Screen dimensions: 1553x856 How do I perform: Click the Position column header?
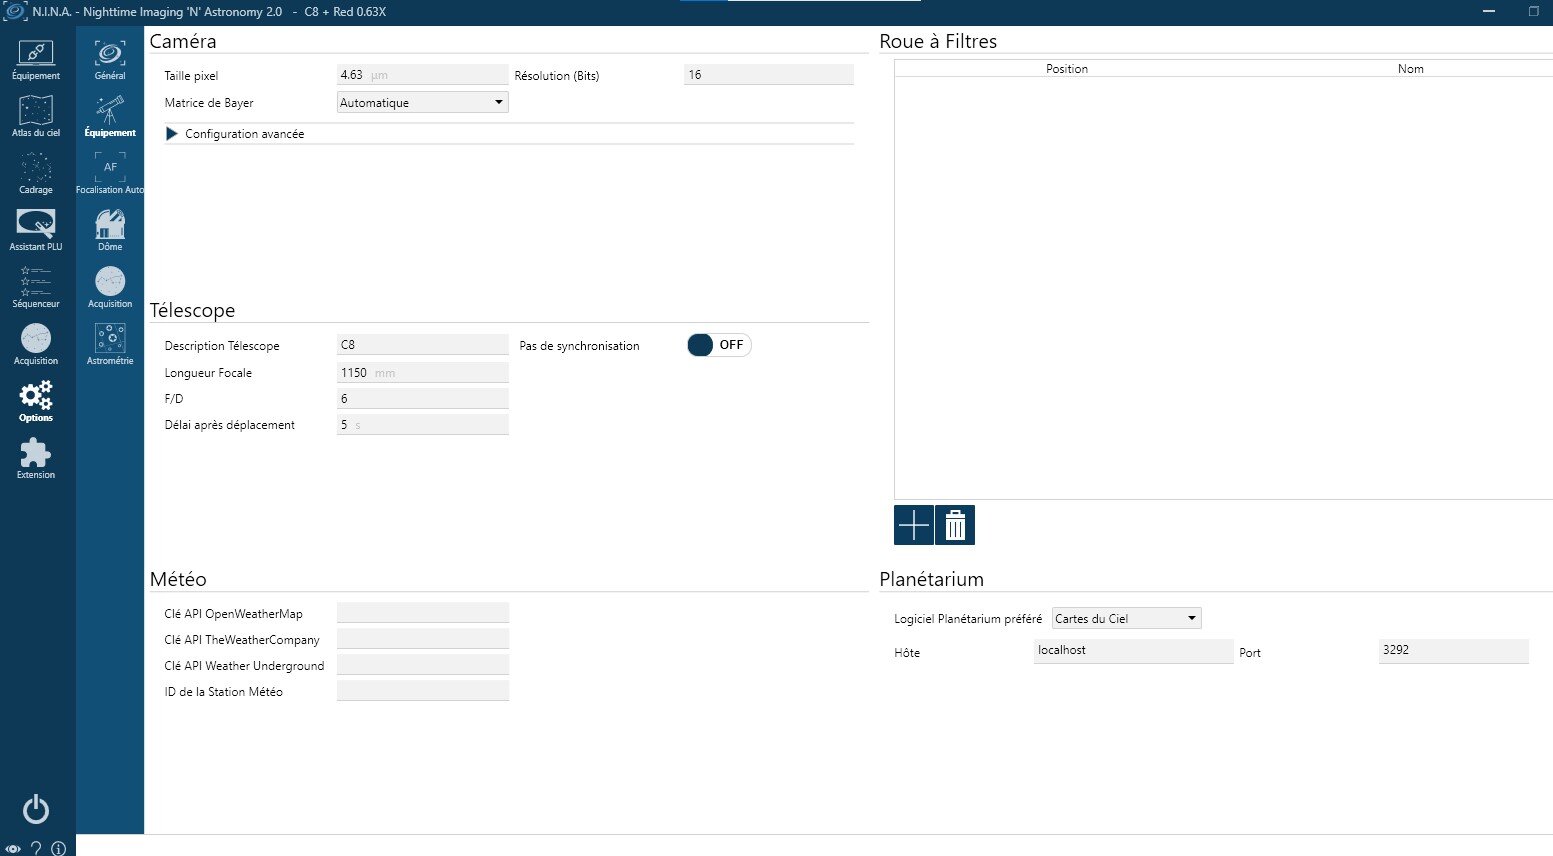pyautogui.click(x=1067, y=69)
